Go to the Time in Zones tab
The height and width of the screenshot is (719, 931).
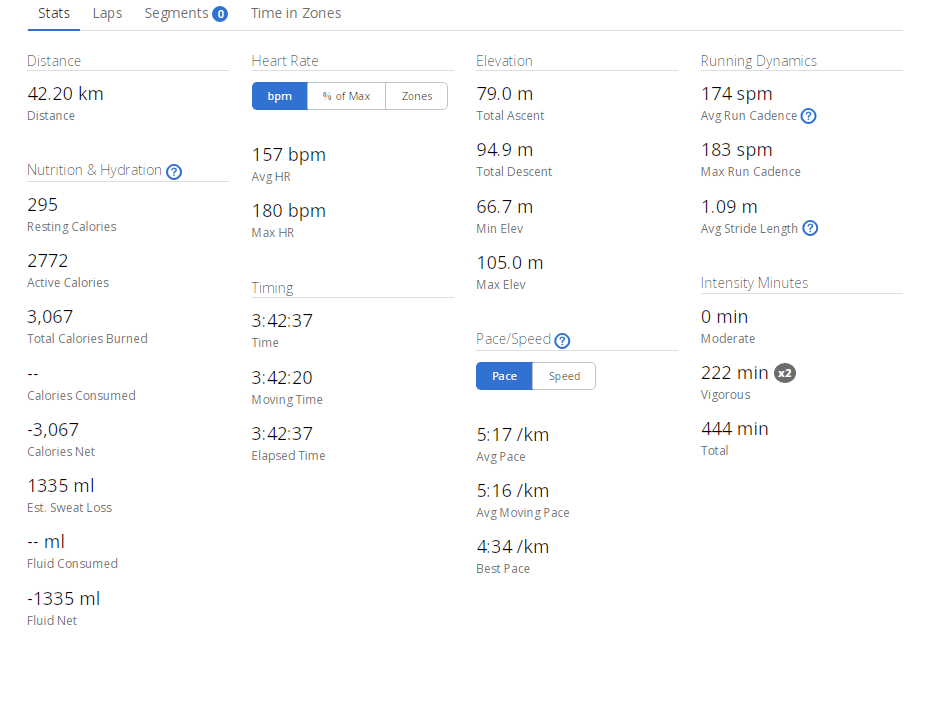click(x=295, y=14)
